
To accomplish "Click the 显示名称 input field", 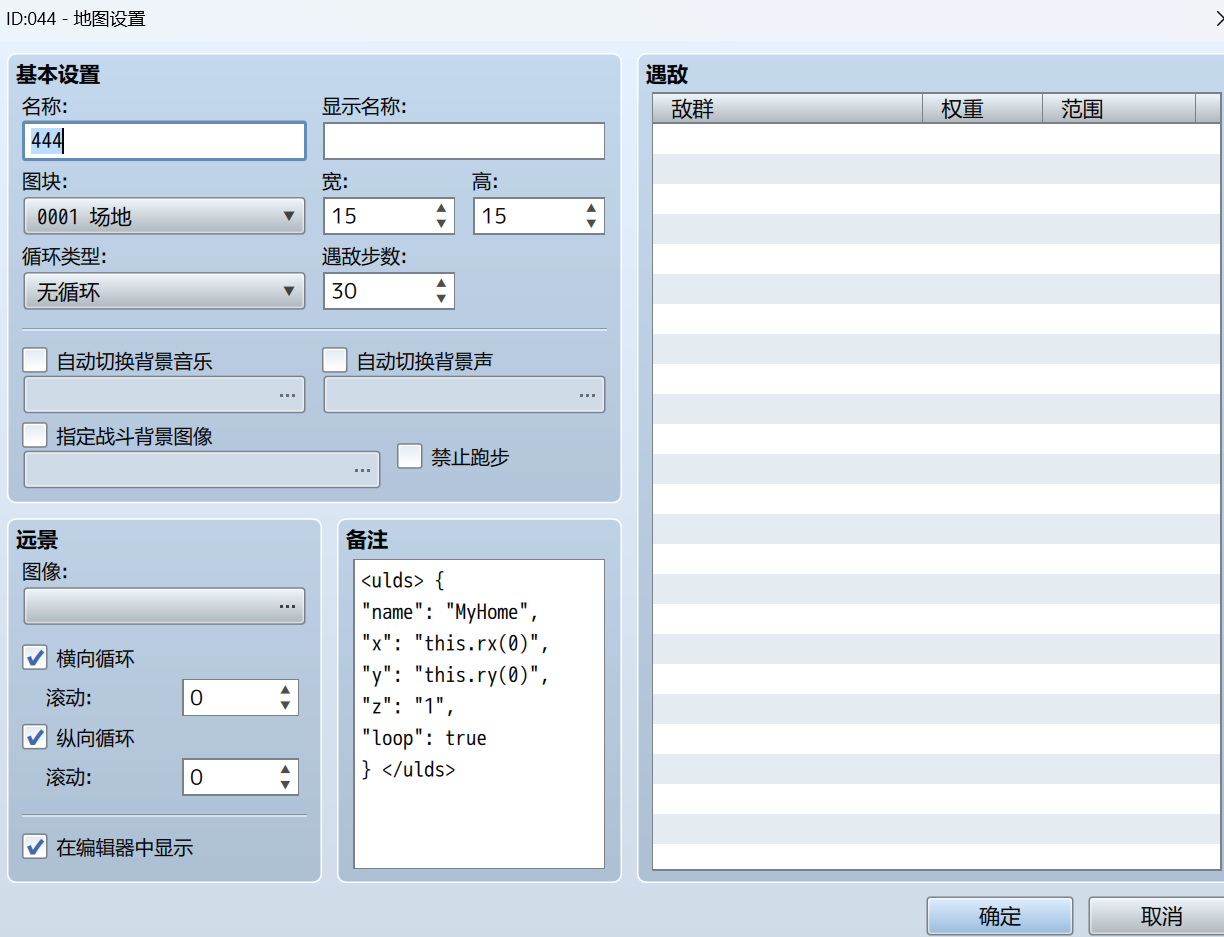I will (x=464, y=141).
